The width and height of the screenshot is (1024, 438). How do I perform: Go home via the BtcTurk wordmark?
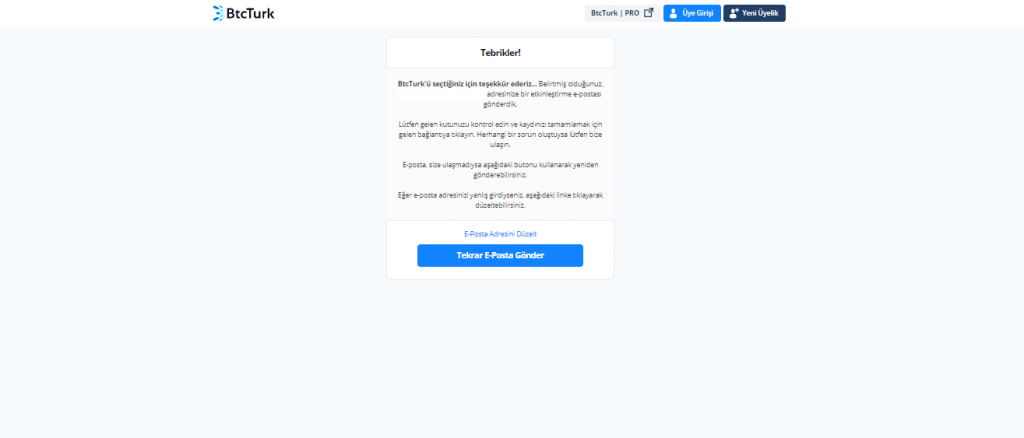tap(250, 13)
